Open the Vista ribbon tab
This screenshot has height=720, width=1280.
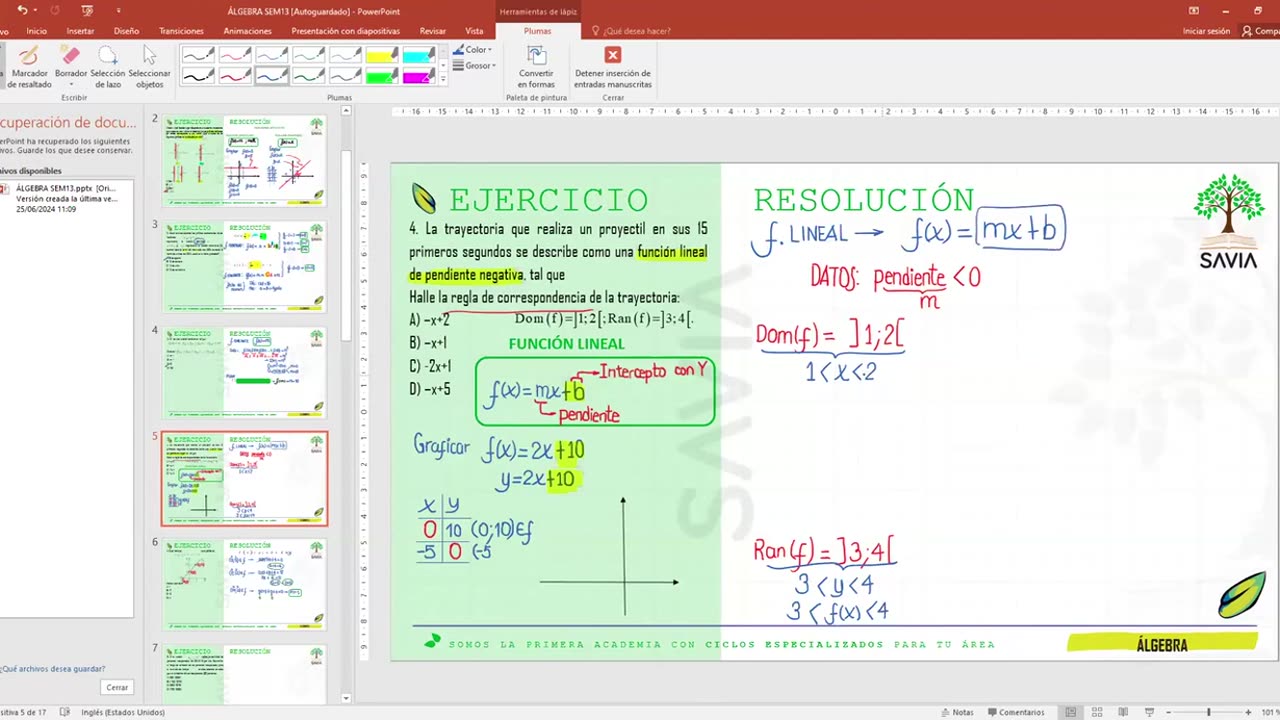[474, 31]
